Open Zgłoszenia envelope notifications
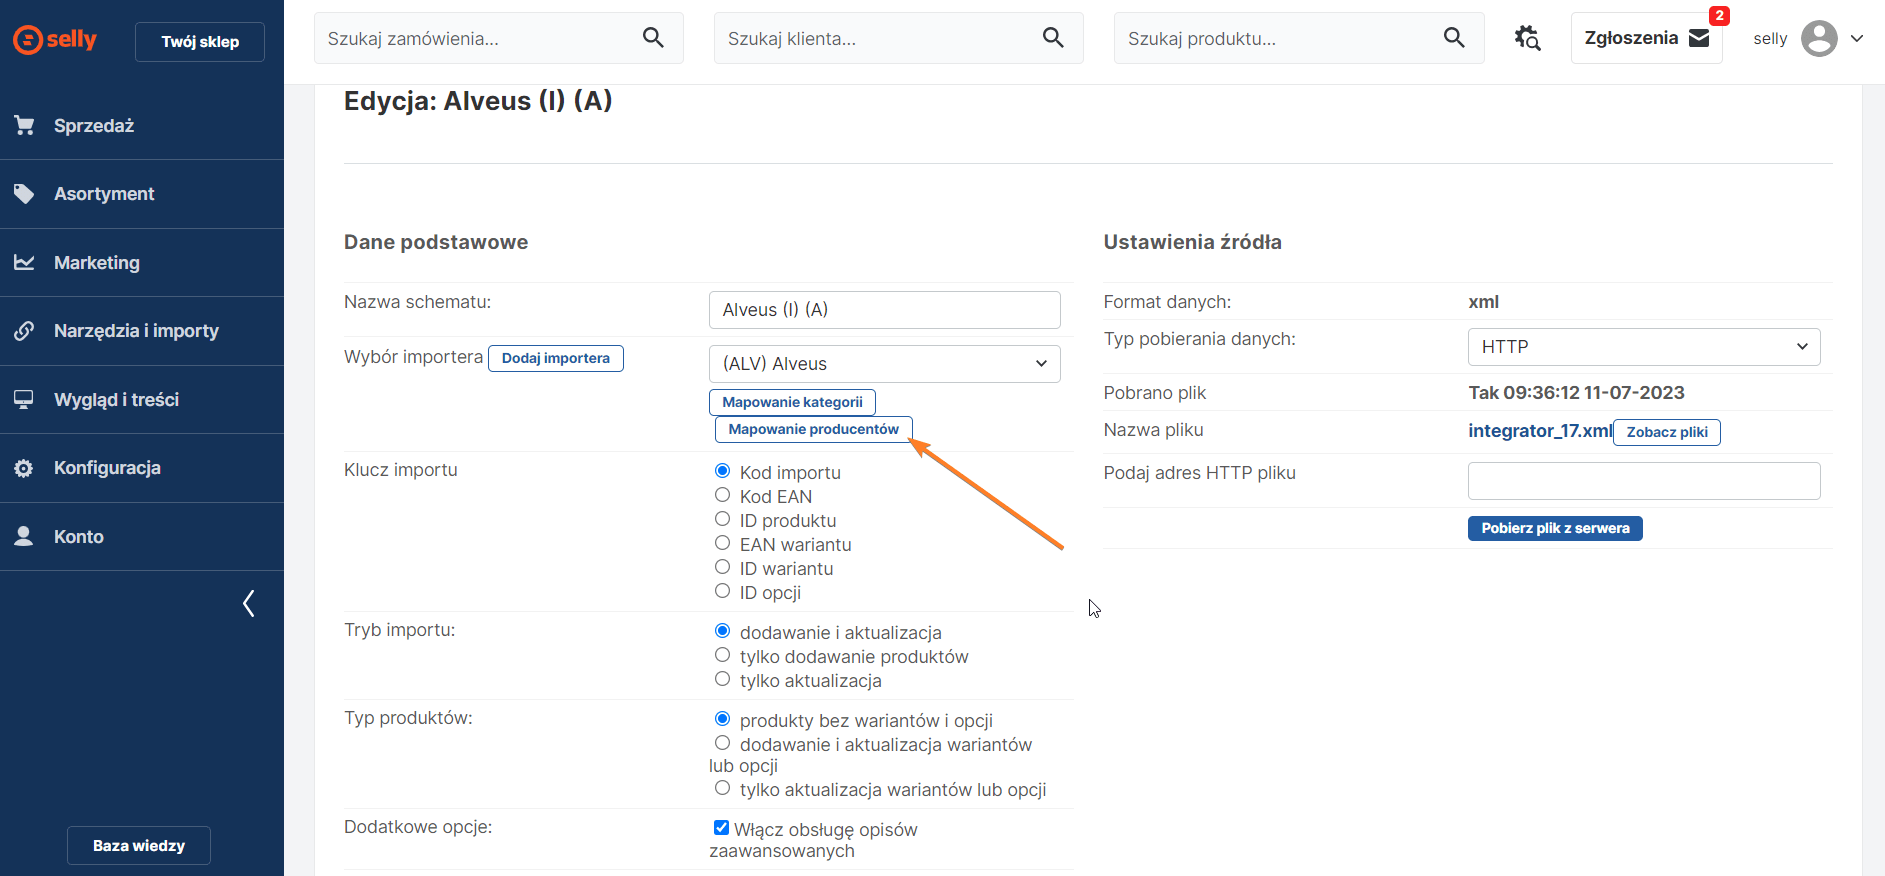The image size is (1885, 876). point(1699,38)
